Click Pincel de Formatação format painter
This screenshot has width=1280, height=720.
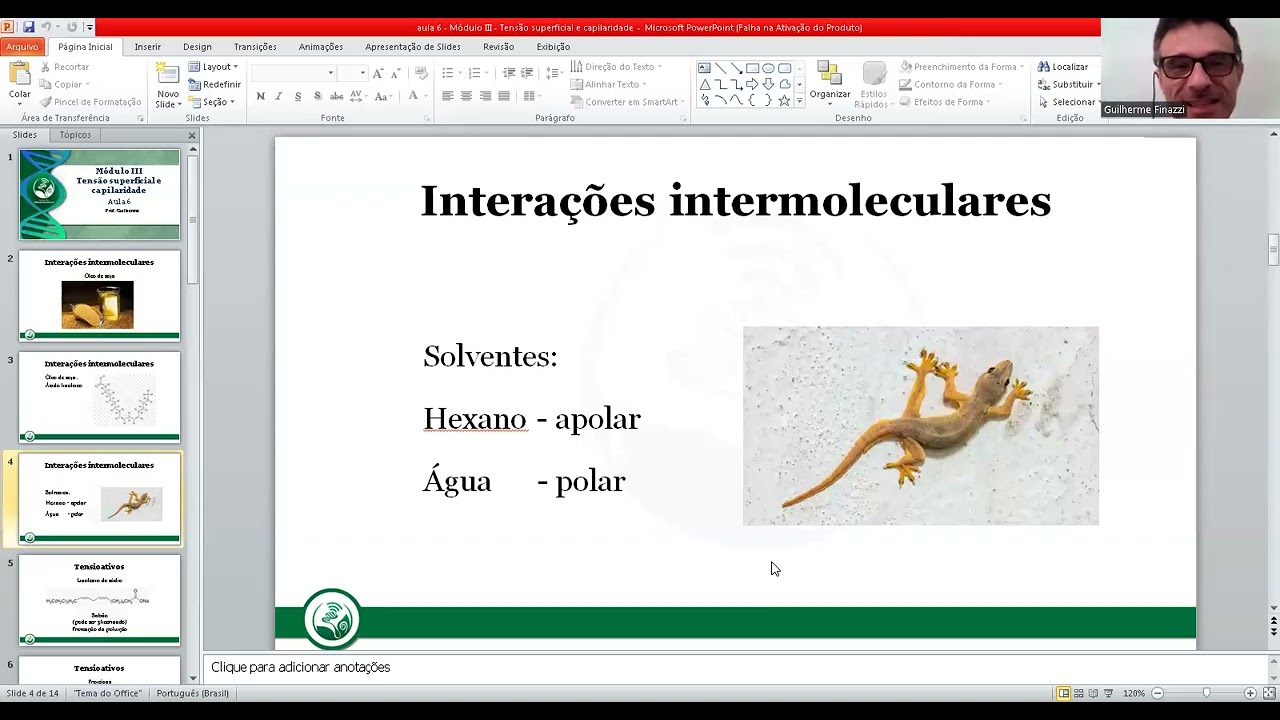[90, 102]
